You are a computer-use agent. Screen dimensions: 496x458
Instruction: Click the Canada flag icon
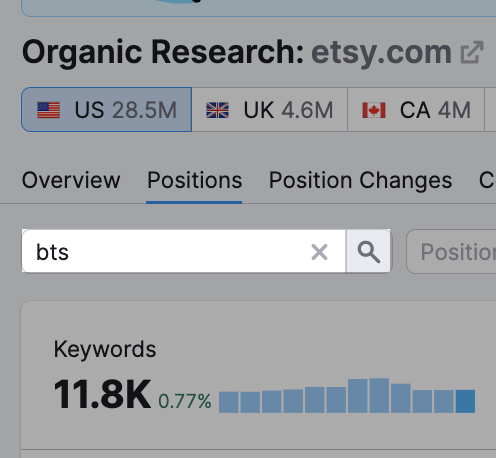pos(374,110)
